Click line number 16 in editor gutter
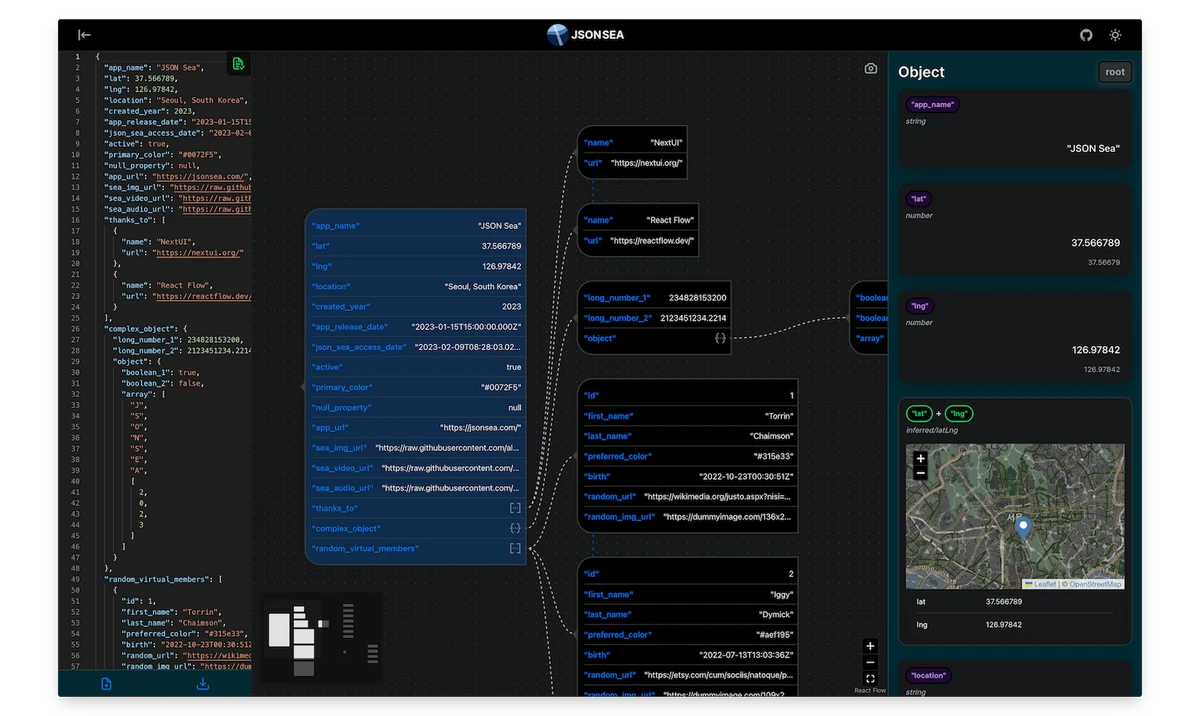 76,220
